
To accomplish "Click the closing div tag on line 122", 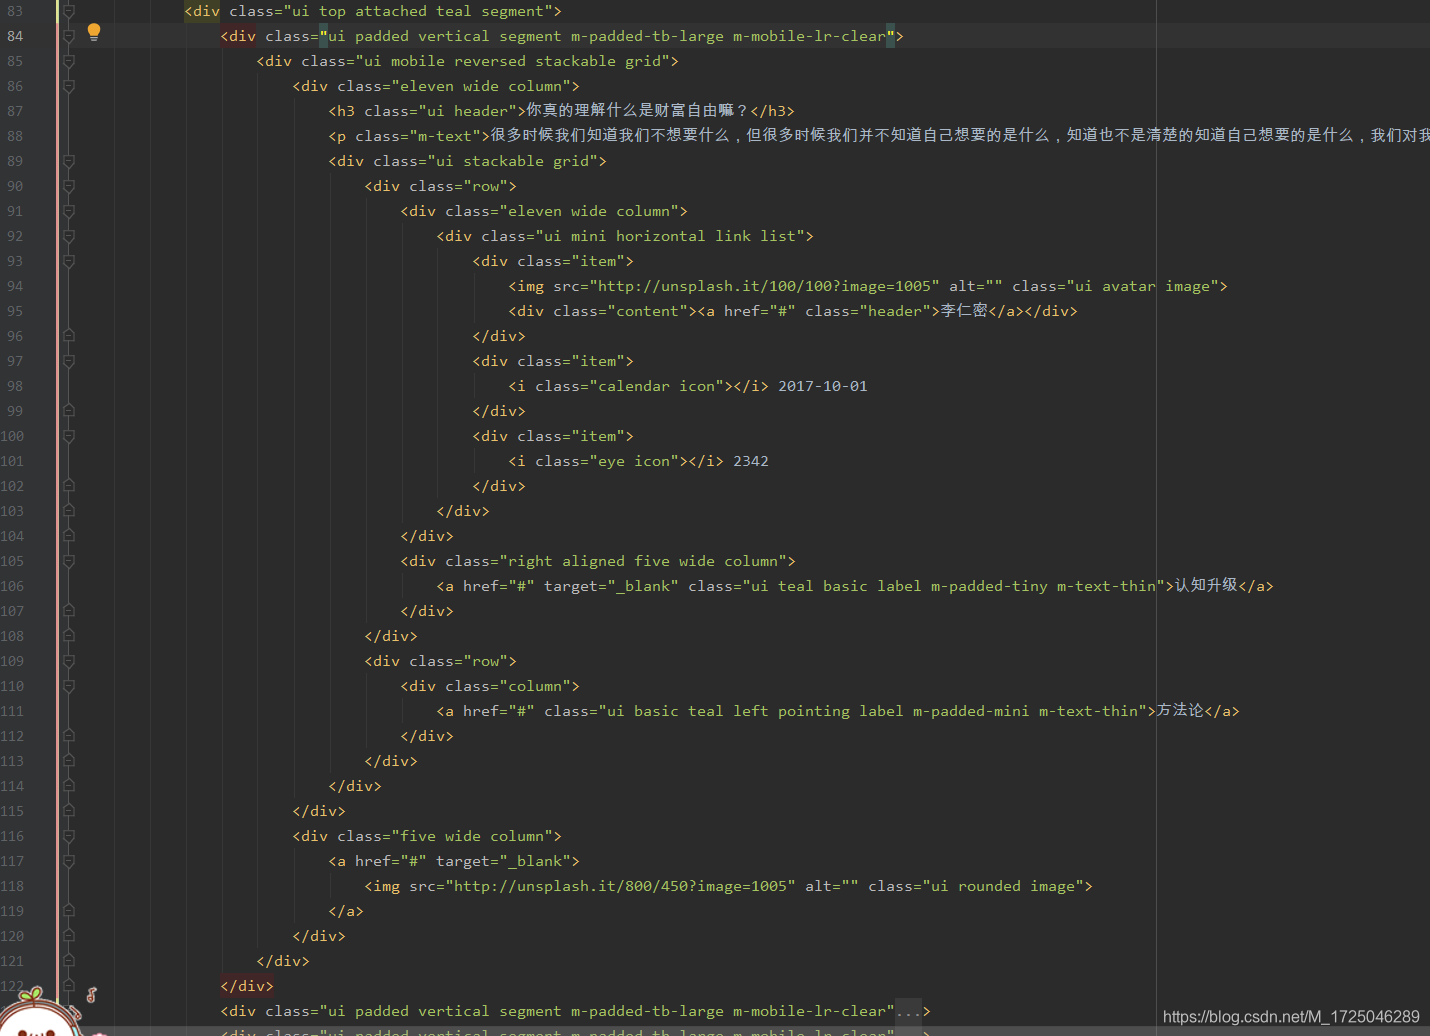I will (247, 986).
